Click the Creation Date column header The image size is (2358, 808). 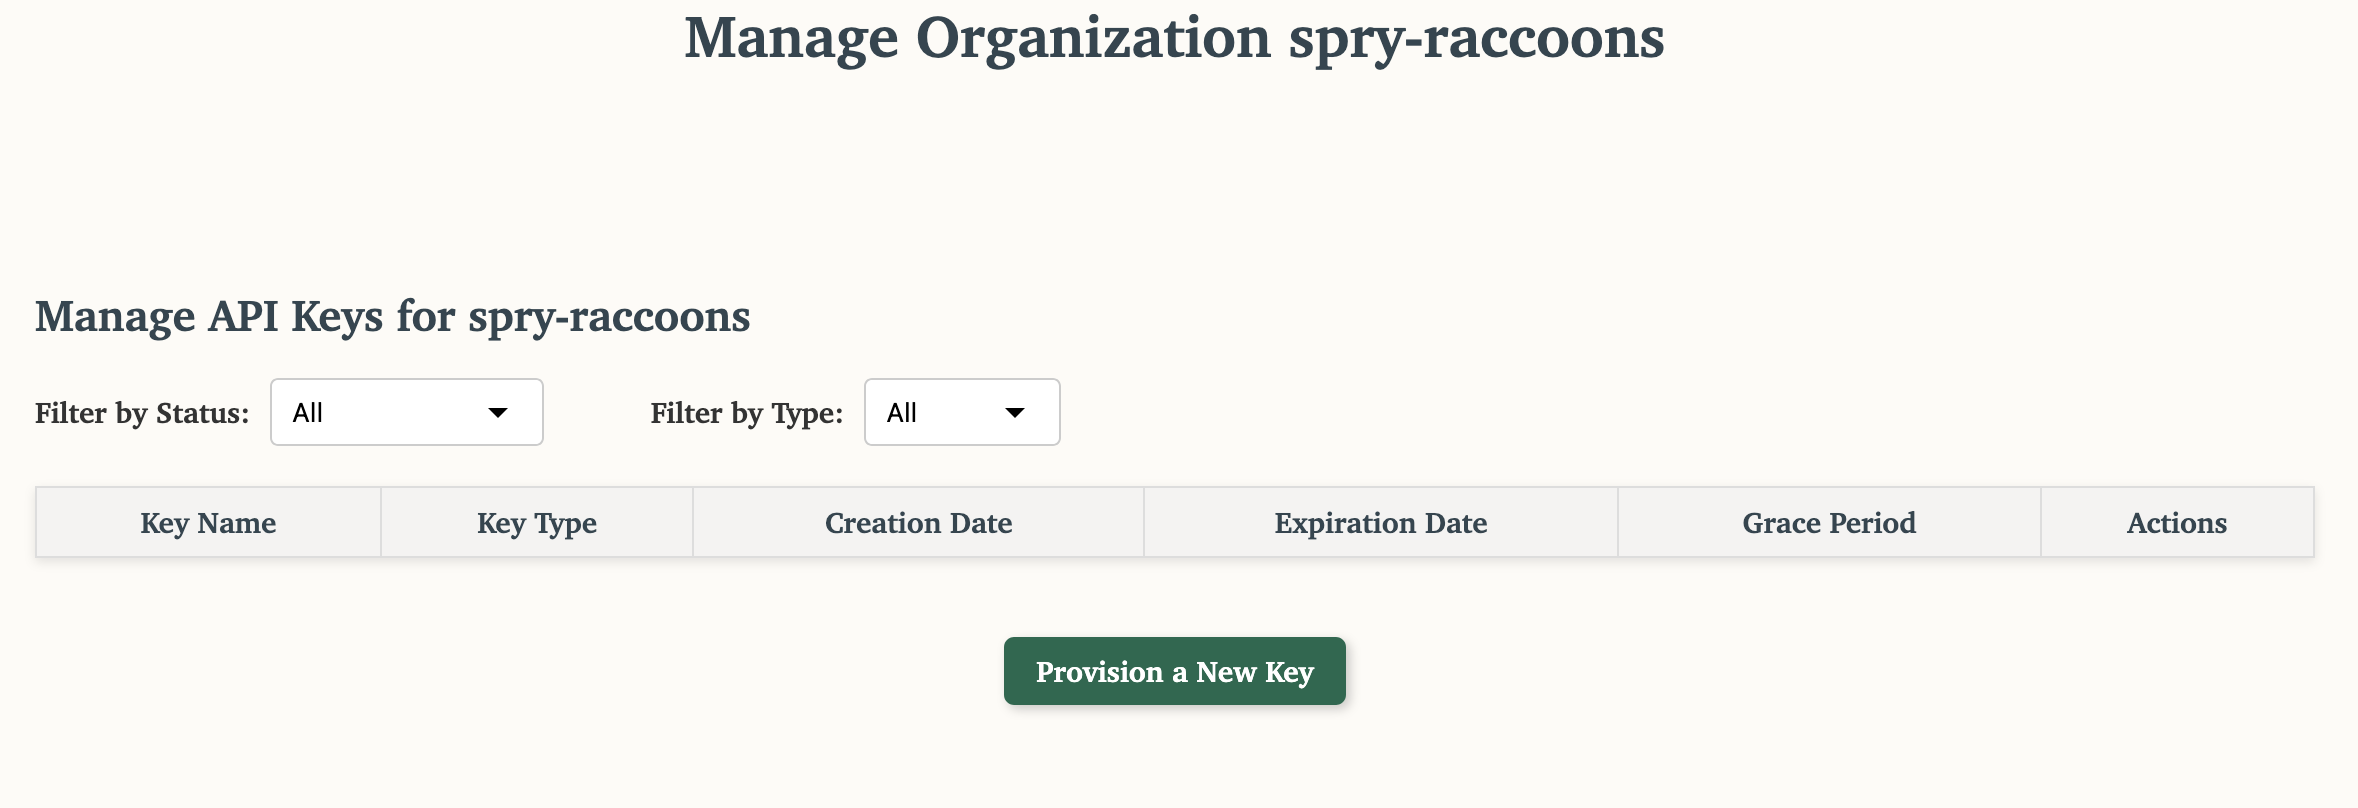[x=918, y=523]
